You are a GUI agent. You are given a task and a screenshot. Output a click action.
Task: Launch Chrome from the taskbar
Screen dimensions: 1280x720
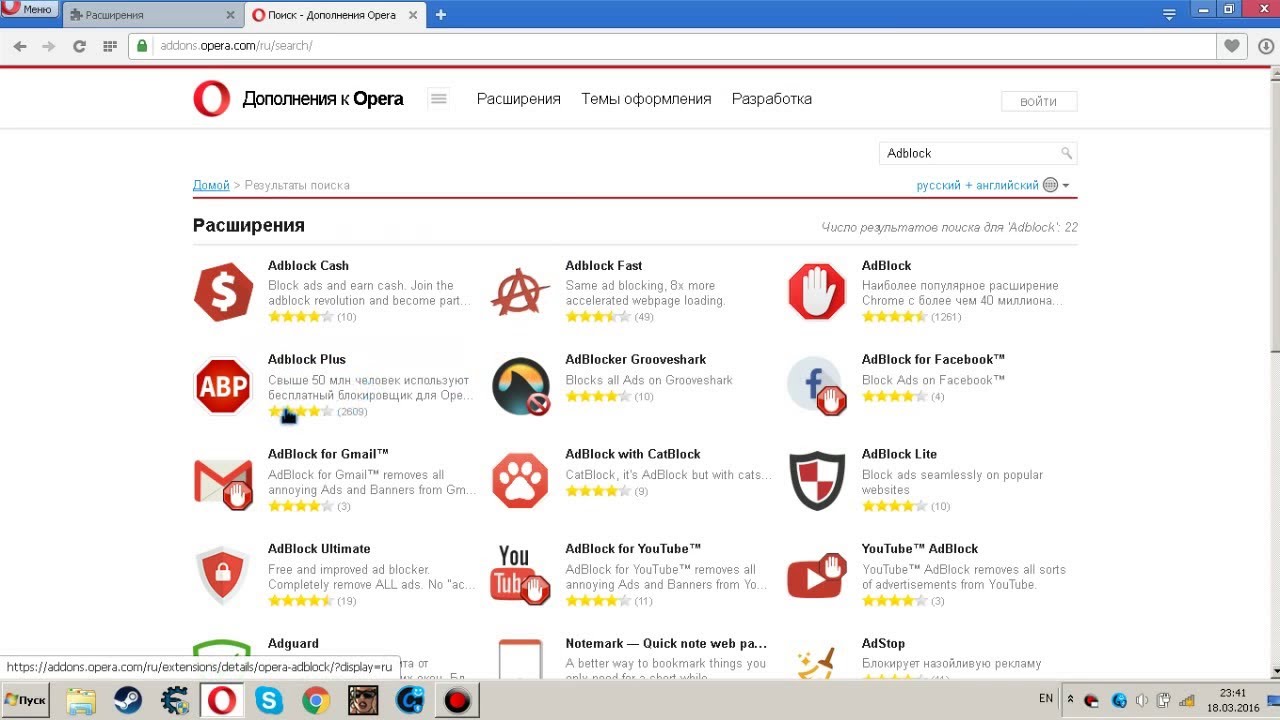[x=316, y=701]
